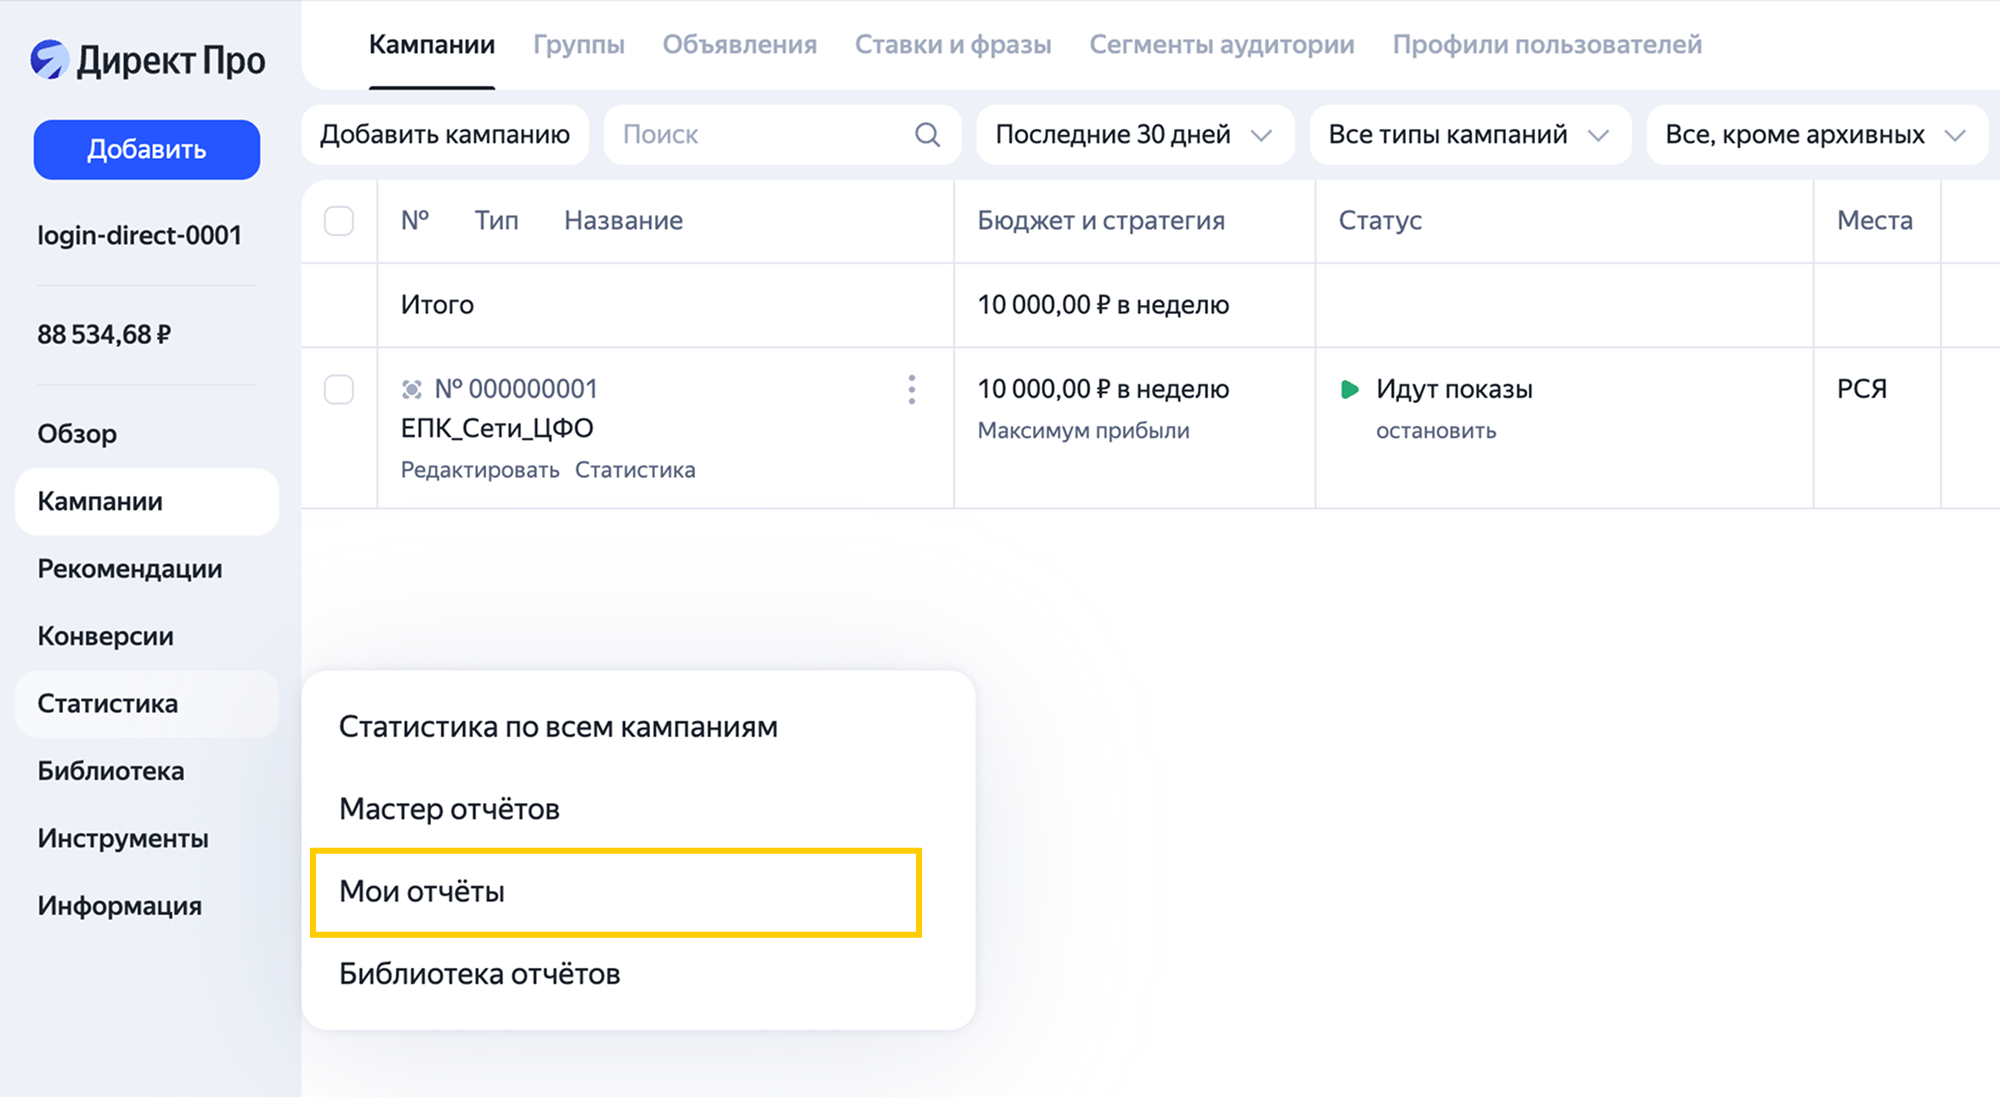The height and width of the screenshot is (1098, 2000).
Task: Click the Идут показы status text
Action: (1454, 389)
